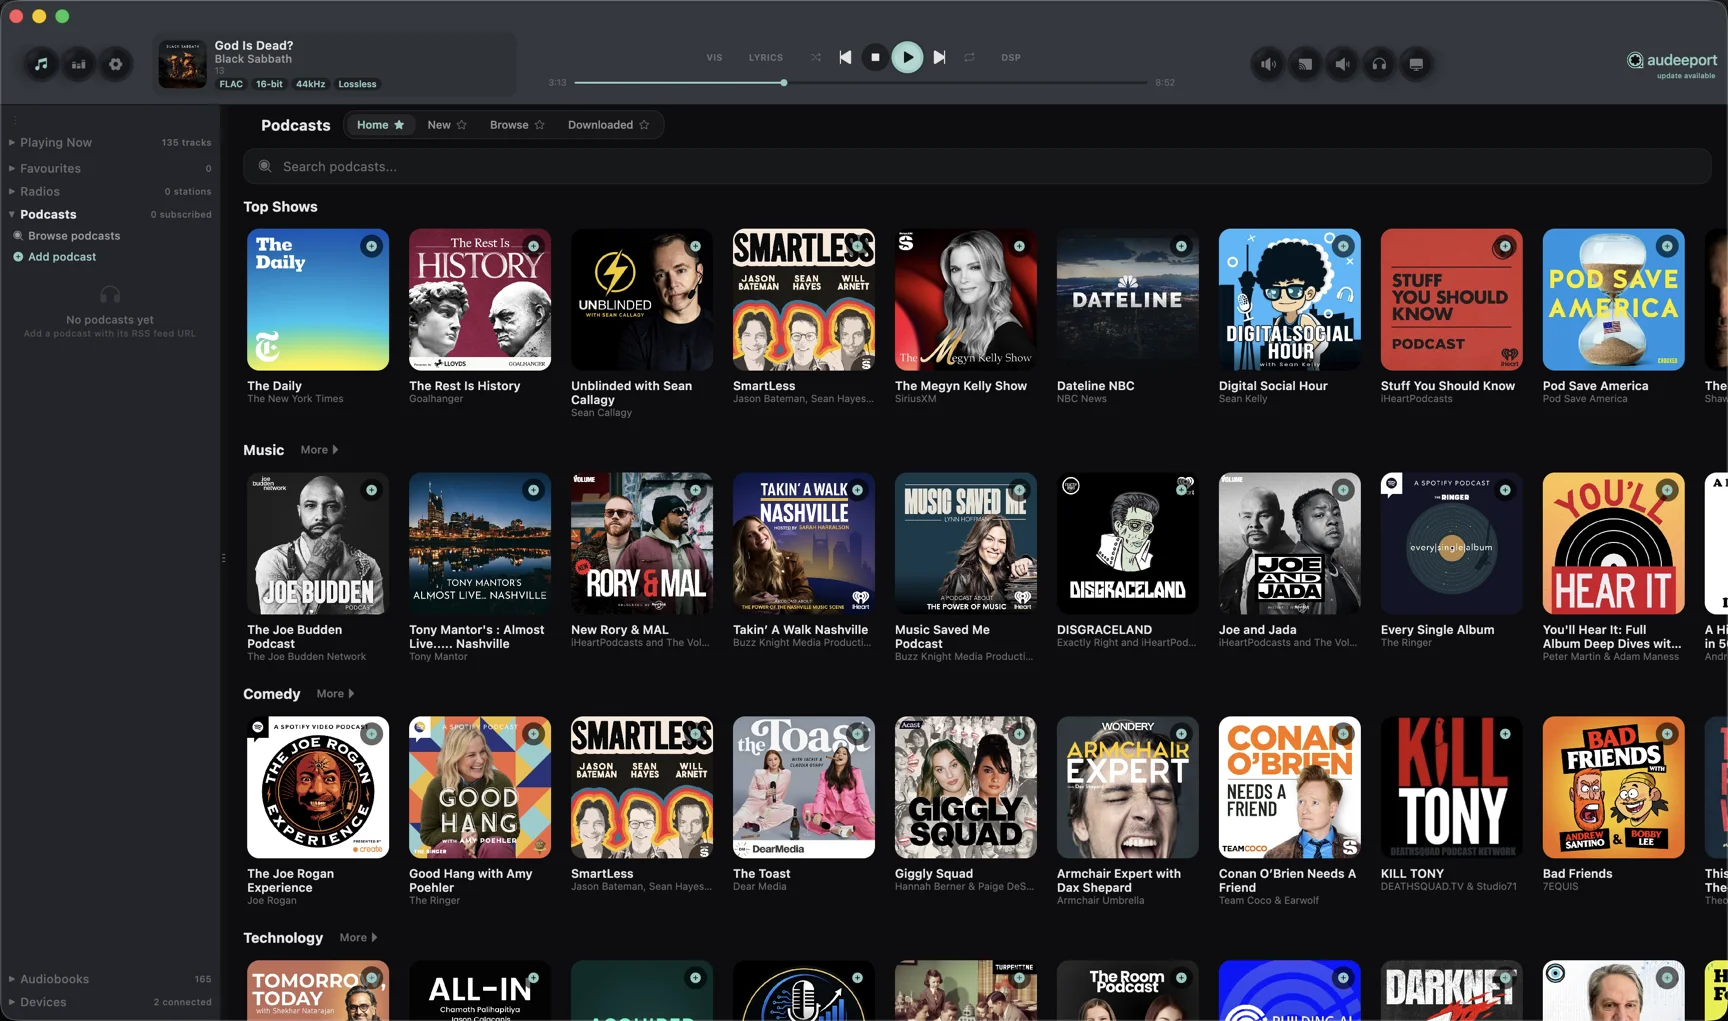Click the loud speaker output icon
The height and width of the screenshot is (1021, 1728).
tap(1268, 64)
